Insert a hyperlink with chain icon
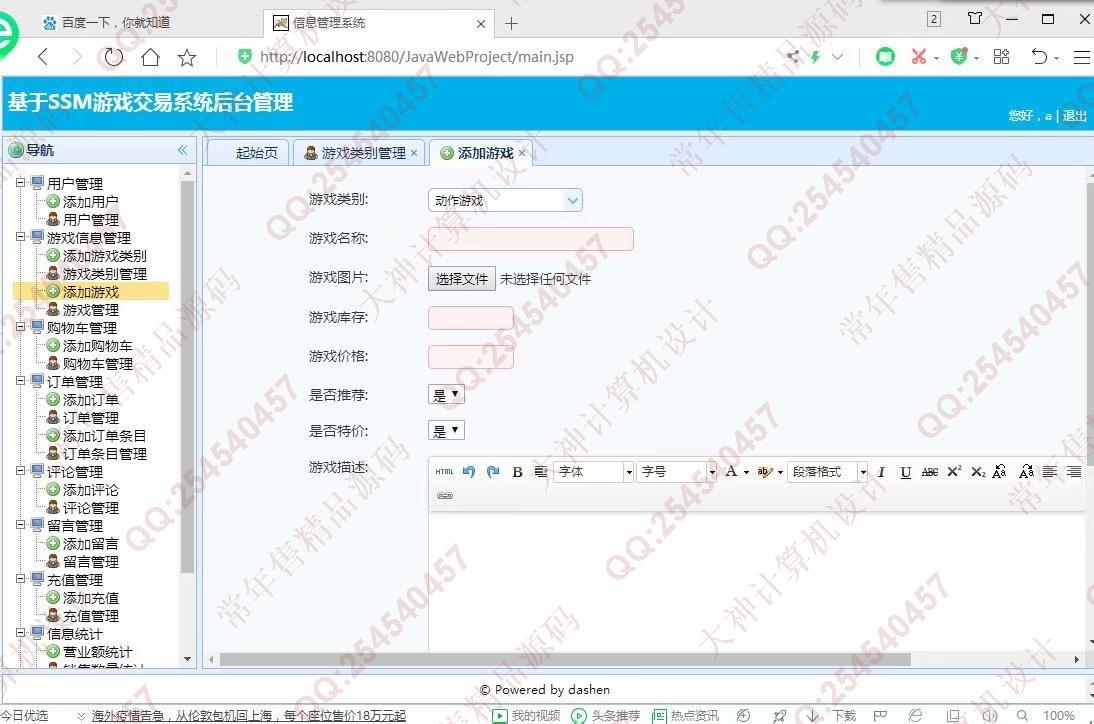This screenshot has height=724, width=1094. click(444, 496)
